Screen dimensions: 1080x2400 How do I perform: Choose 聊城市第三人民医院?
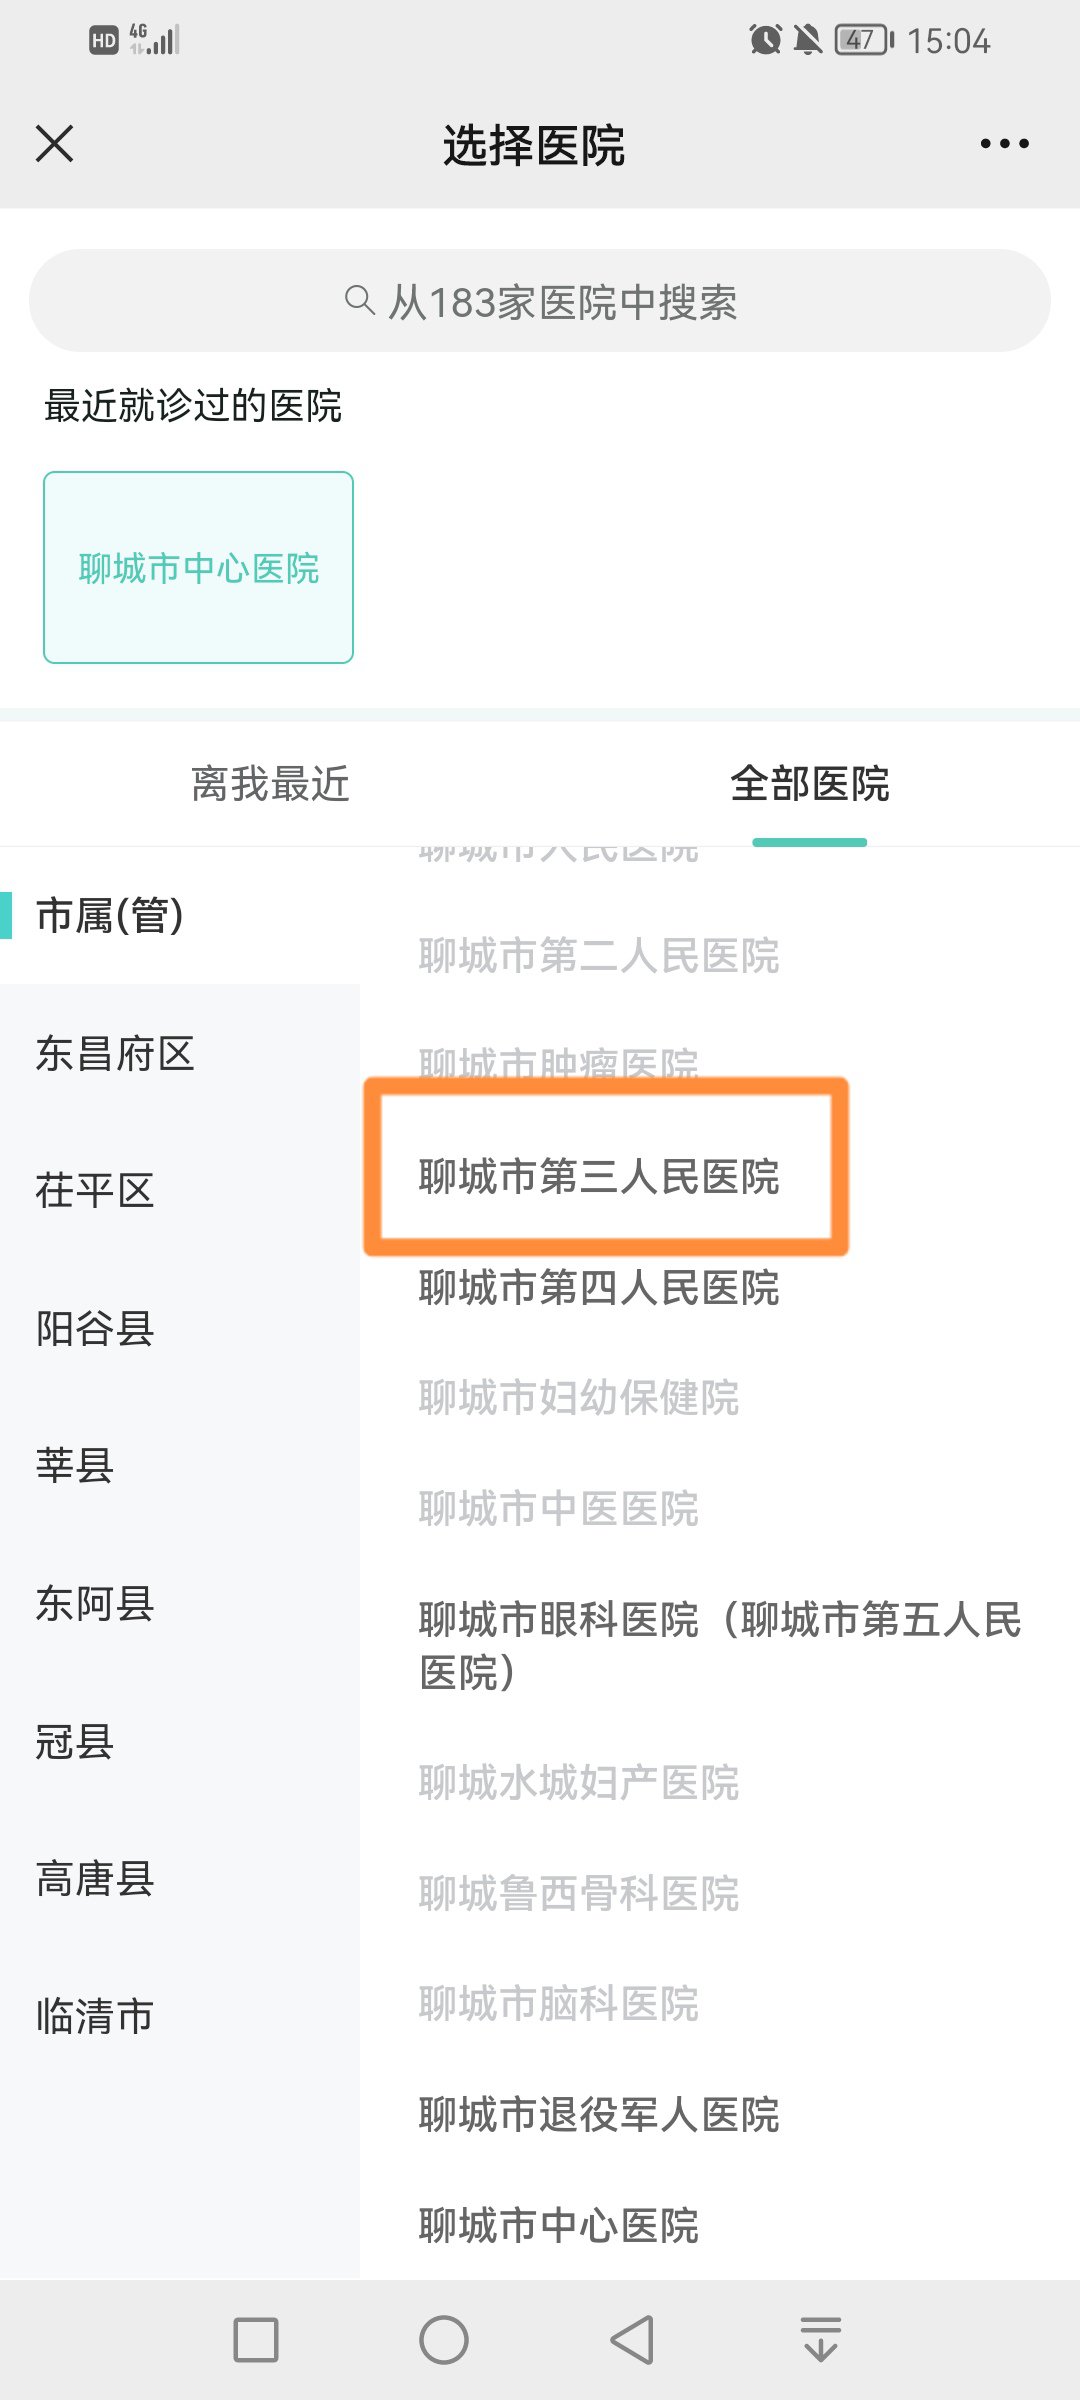pyautogui.click(x=599, y=1177)
